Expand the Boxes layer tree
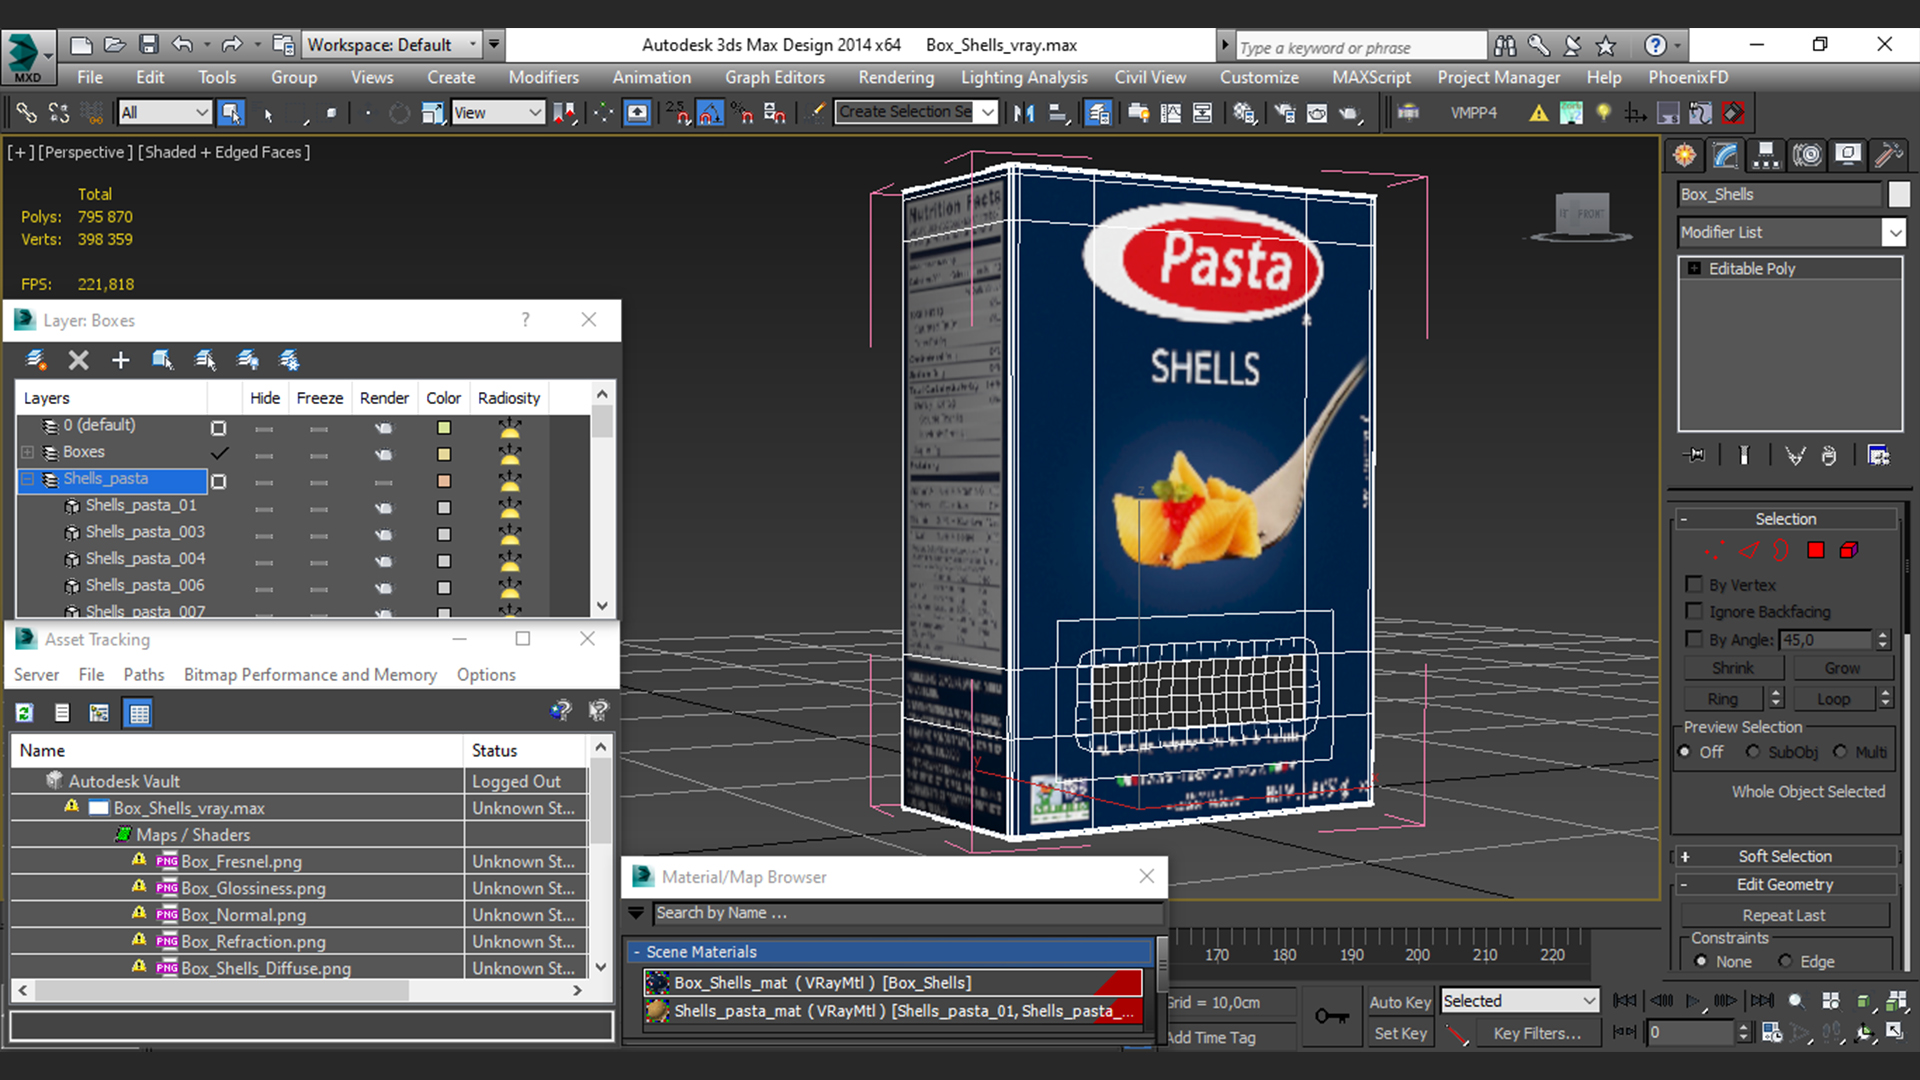 click(x=28, y=452)
